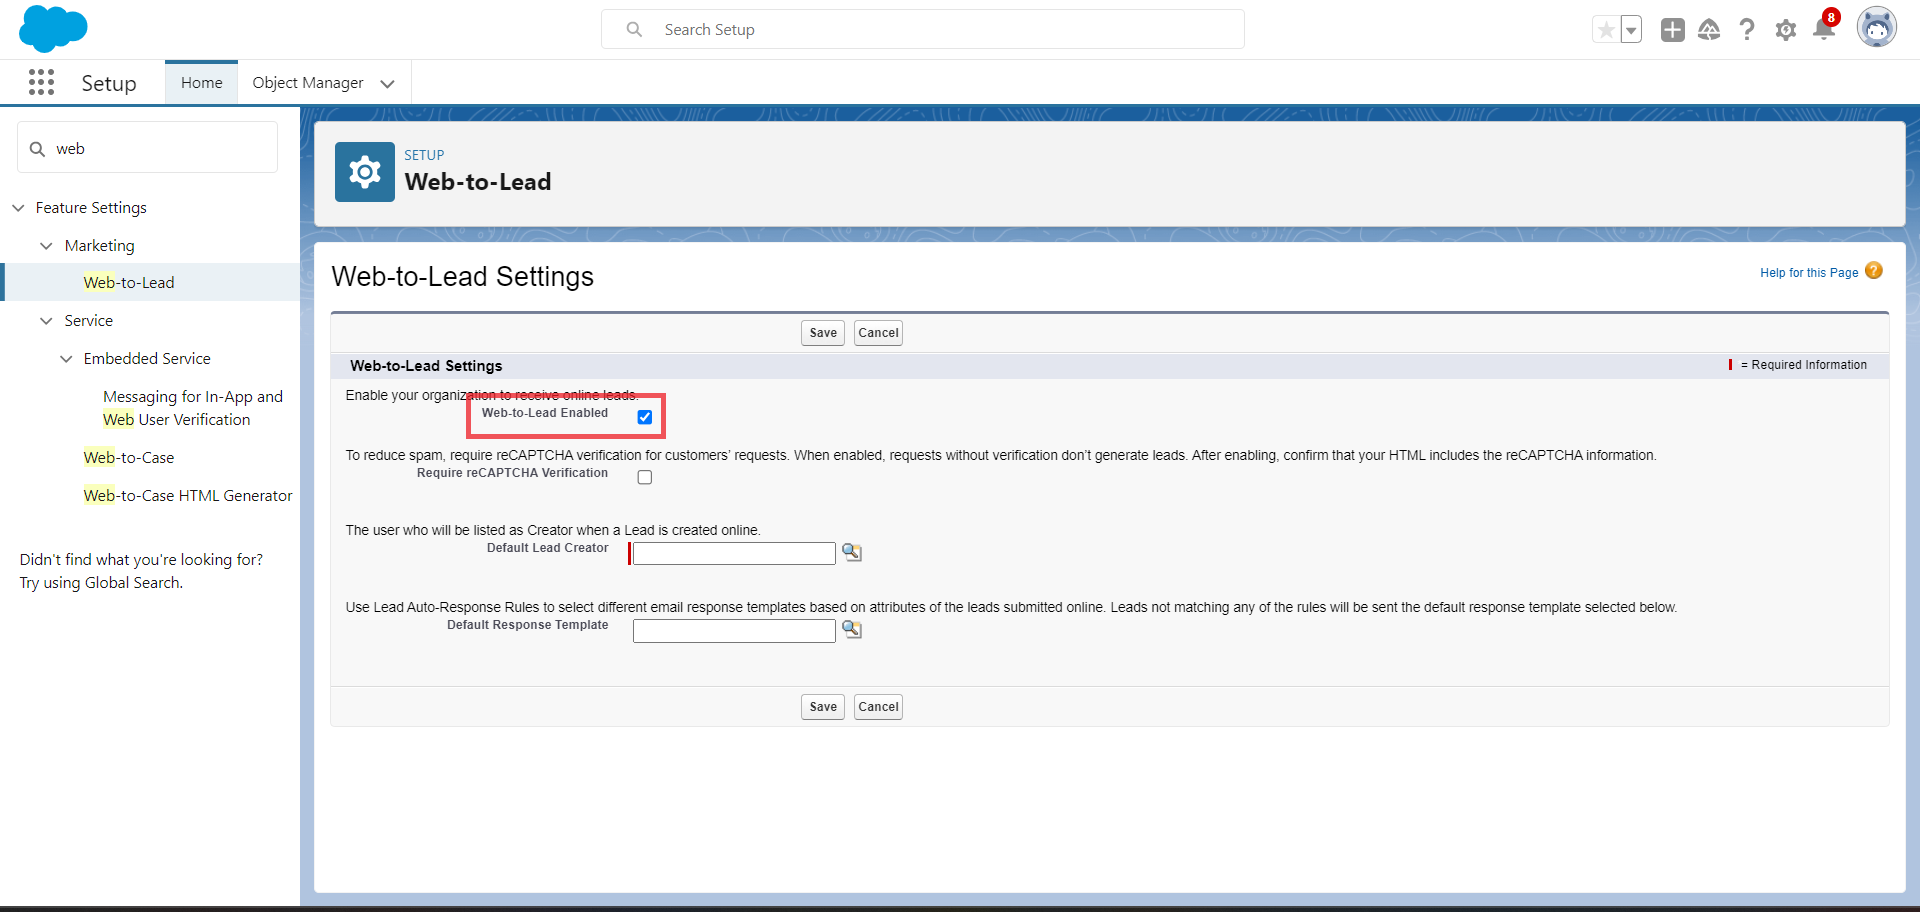Collapse the Feature Settings tree section
This screenshot has width=1920, height=912.
coord(18,208)
